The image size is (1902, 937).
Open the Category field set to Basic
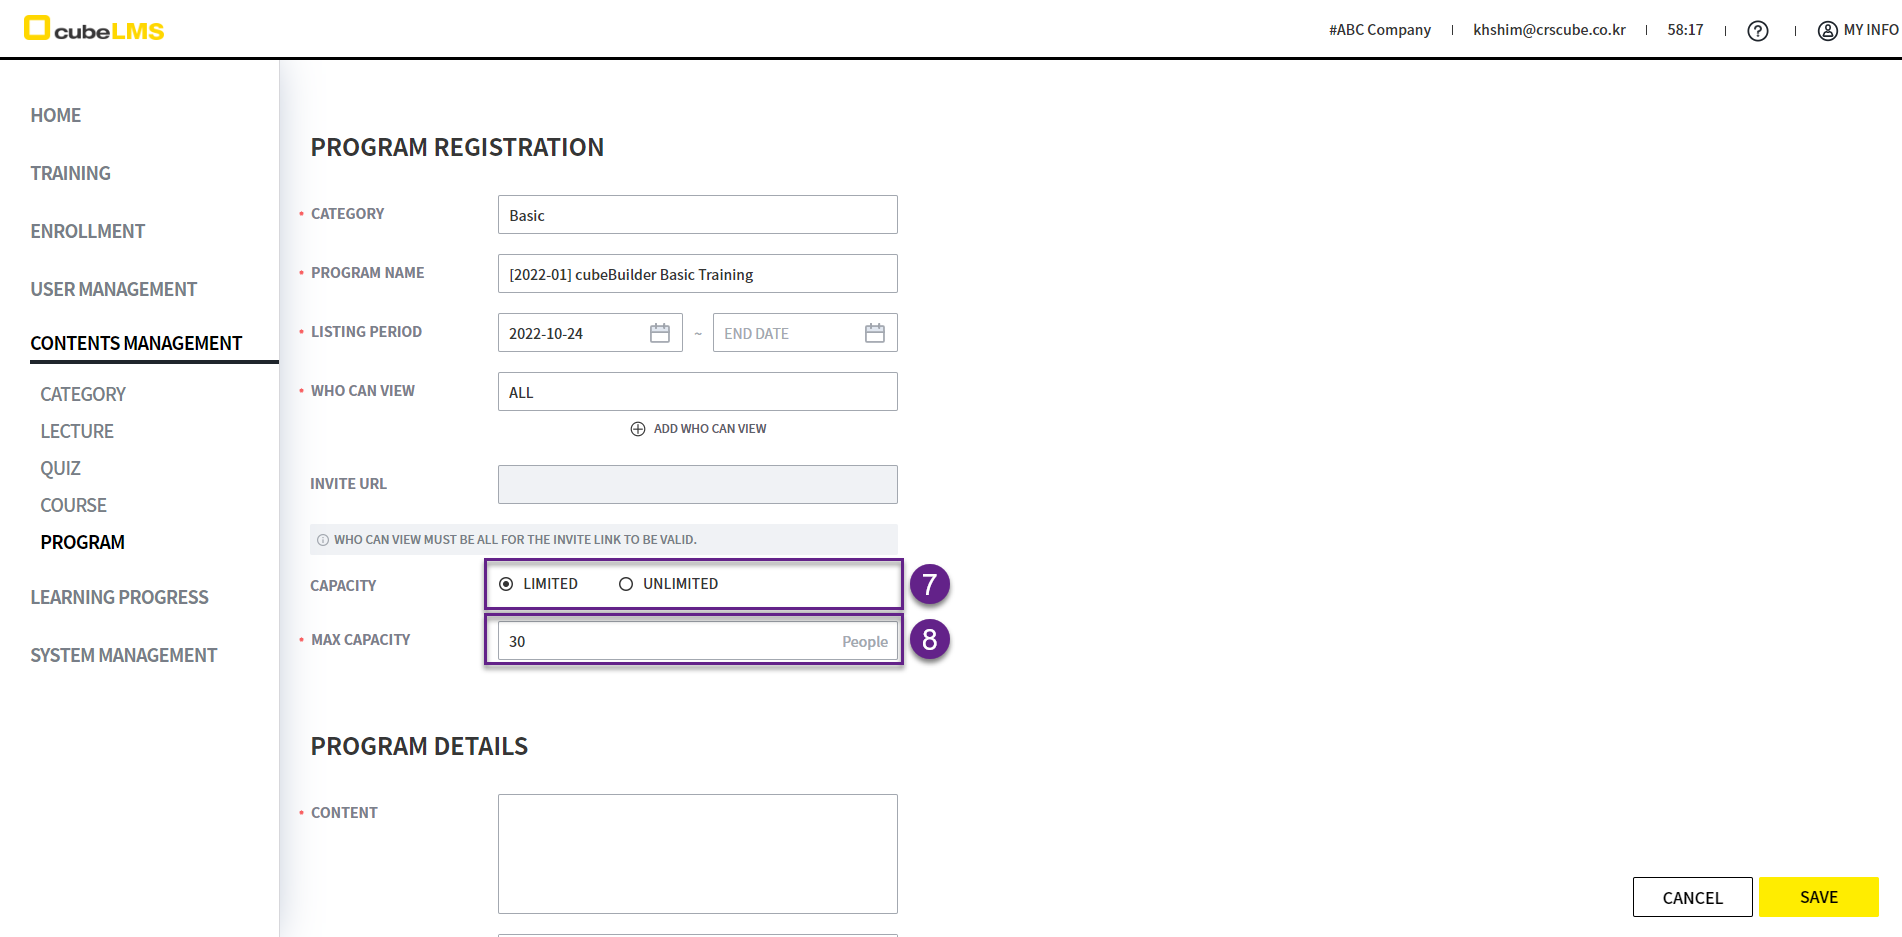pos(697,215)
